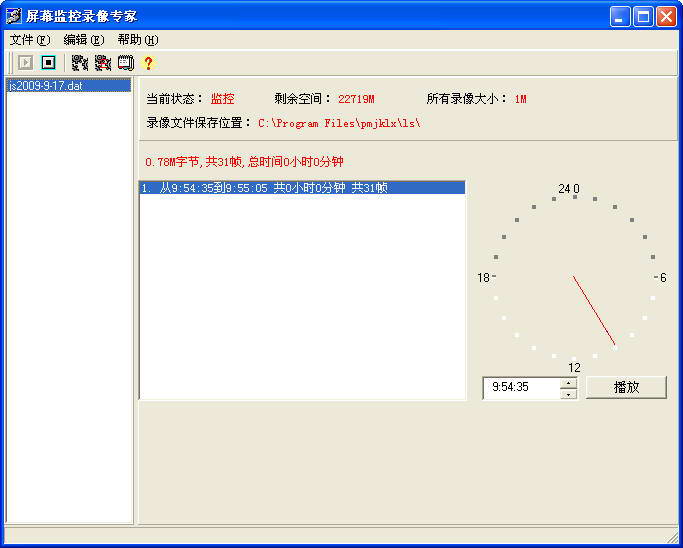Open the 文件 menu
Viewport: 683px width, 548px height.
pos(29,40)
